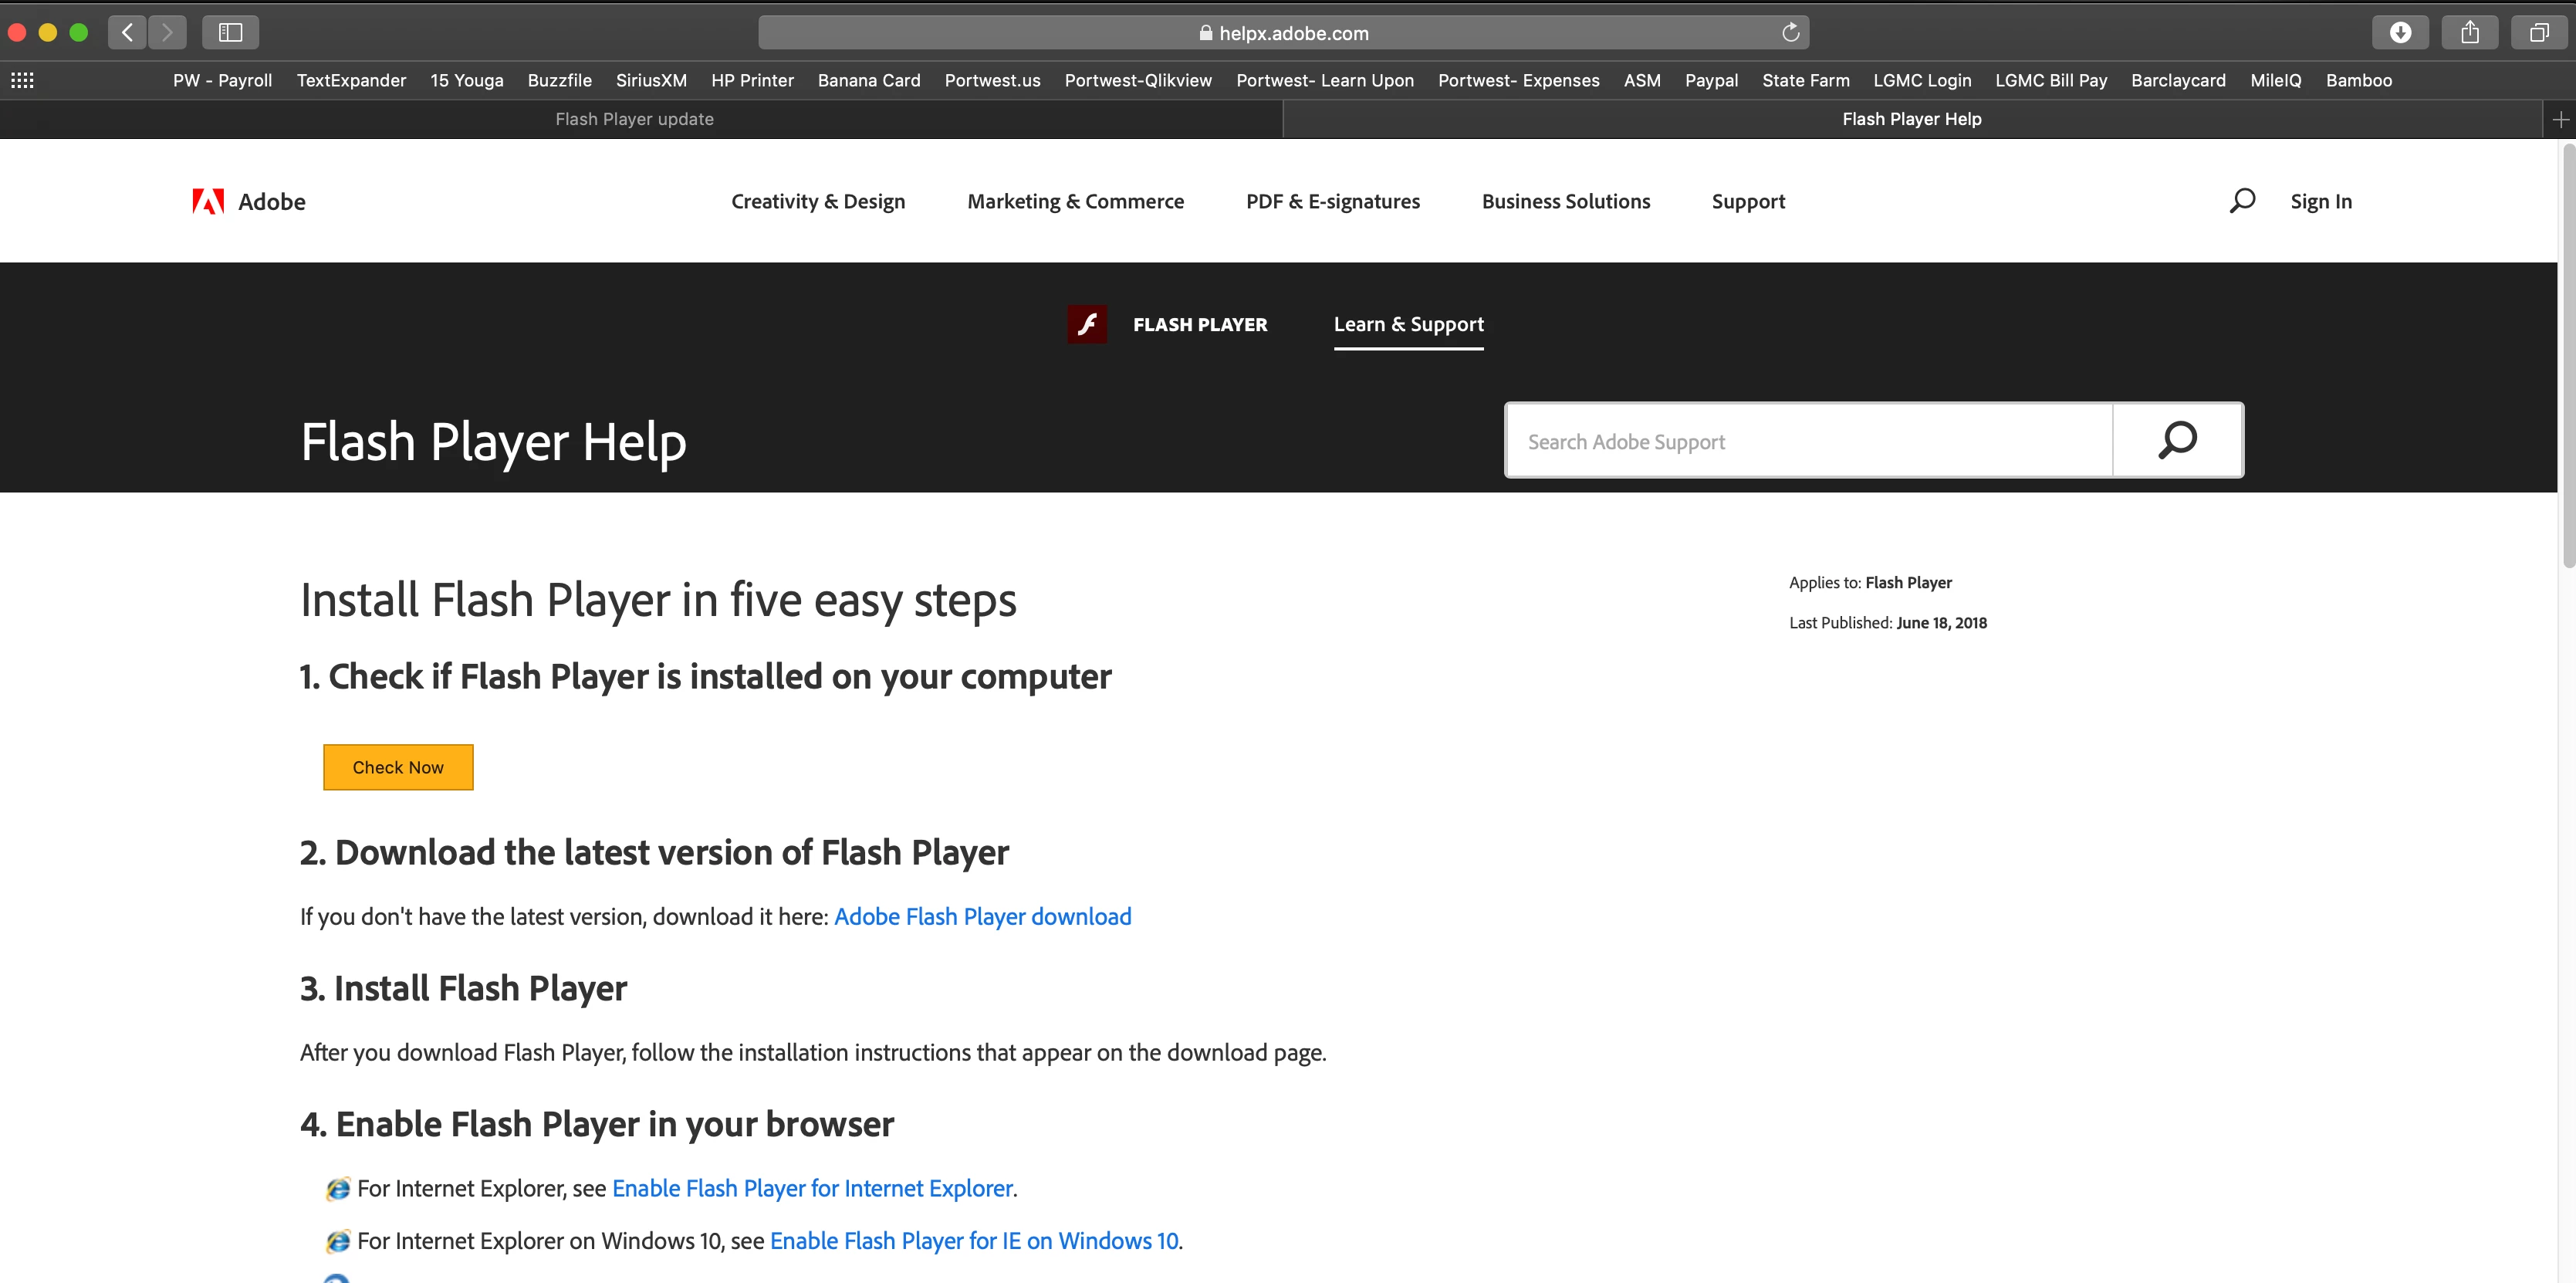Switch to the Flash Player update tab

[x=634, y=119]
